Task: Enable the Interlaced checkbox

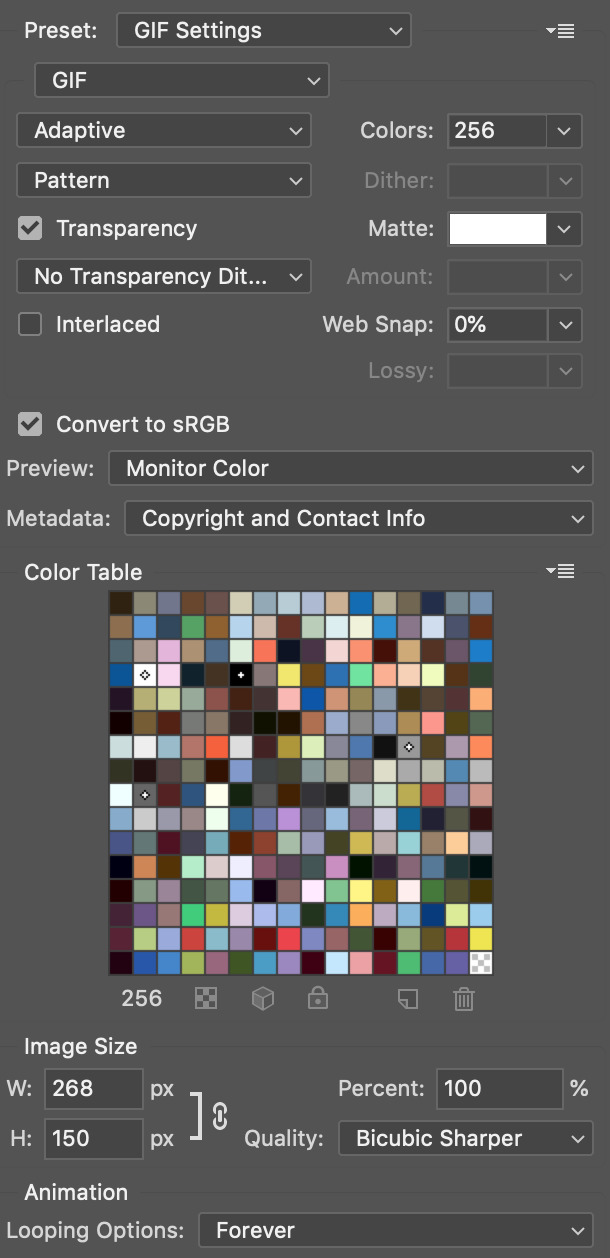Action: click(31, 324)
